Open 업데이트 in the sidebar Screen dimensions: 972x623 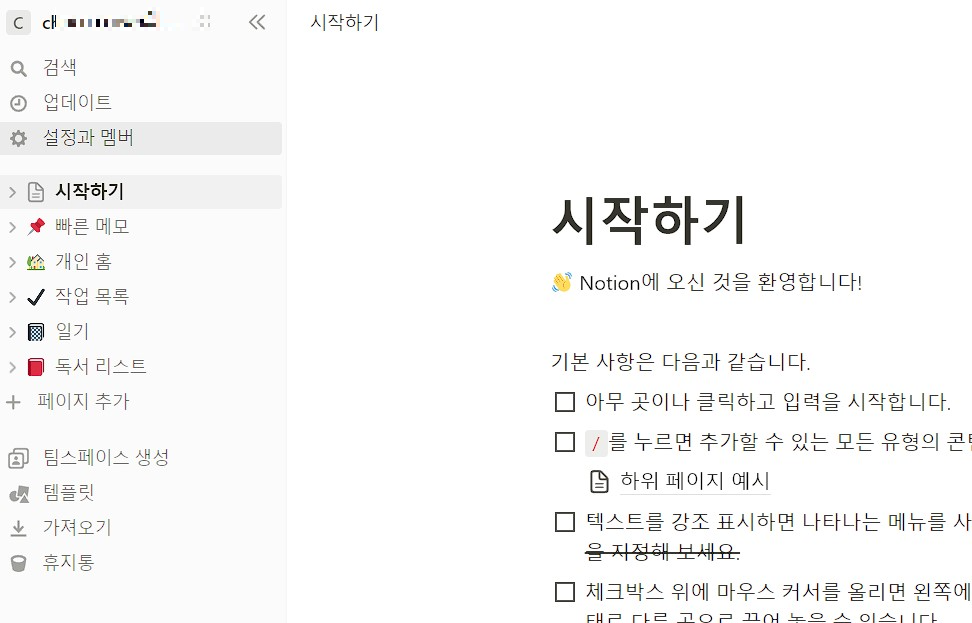tap(141, 103)
